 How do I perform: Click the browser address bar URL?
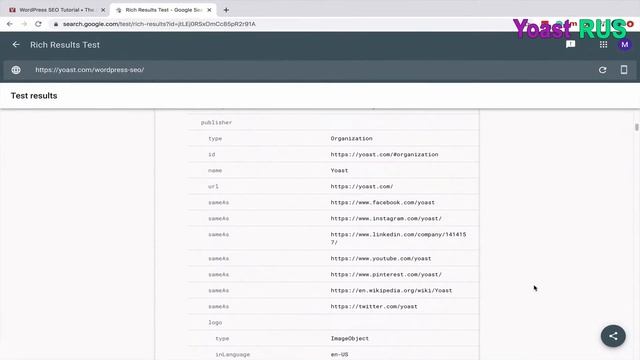tap(159, 24)
